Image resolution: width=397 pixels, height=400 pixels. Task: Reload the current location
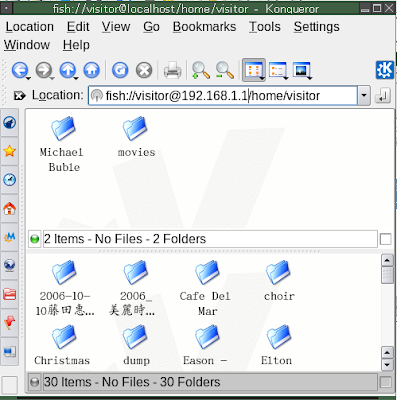pos(120,70)
